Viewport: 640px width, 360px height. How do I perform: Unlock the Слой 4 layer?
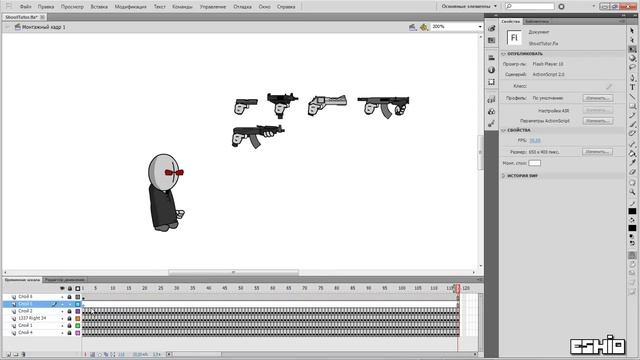69,333
